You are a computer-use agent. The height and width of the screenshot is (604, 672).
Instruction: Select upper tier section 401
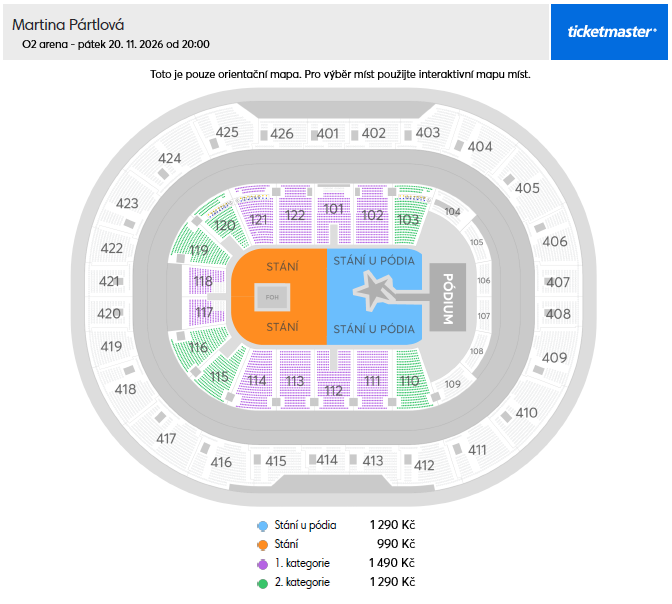coord(328,133)
